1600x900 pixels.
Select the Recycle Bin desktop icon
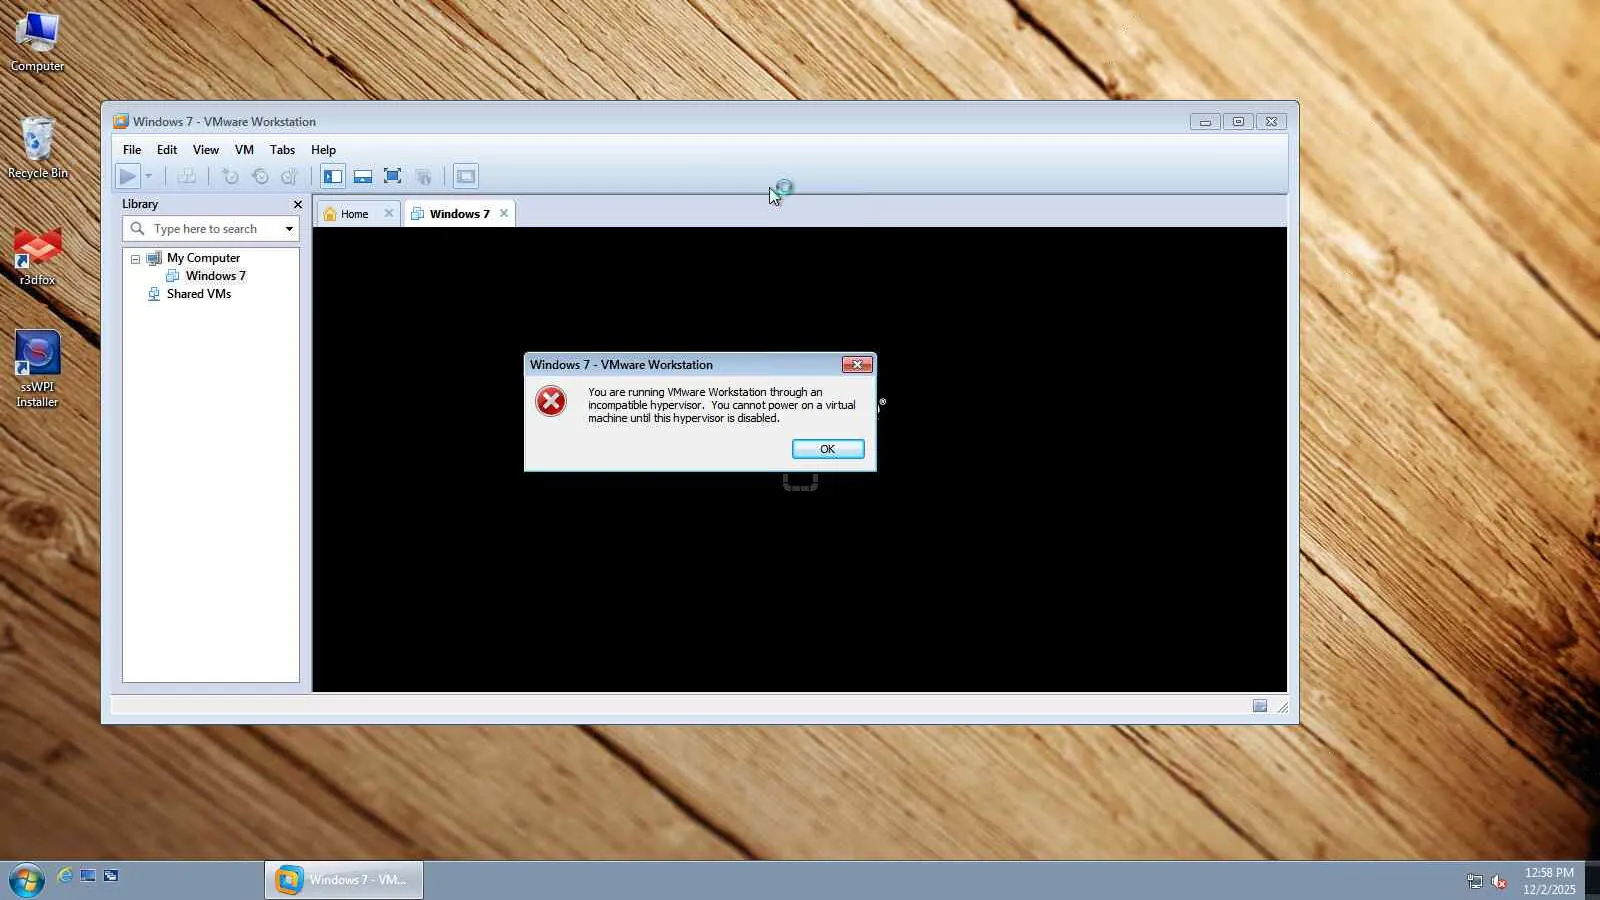(37, 148)
